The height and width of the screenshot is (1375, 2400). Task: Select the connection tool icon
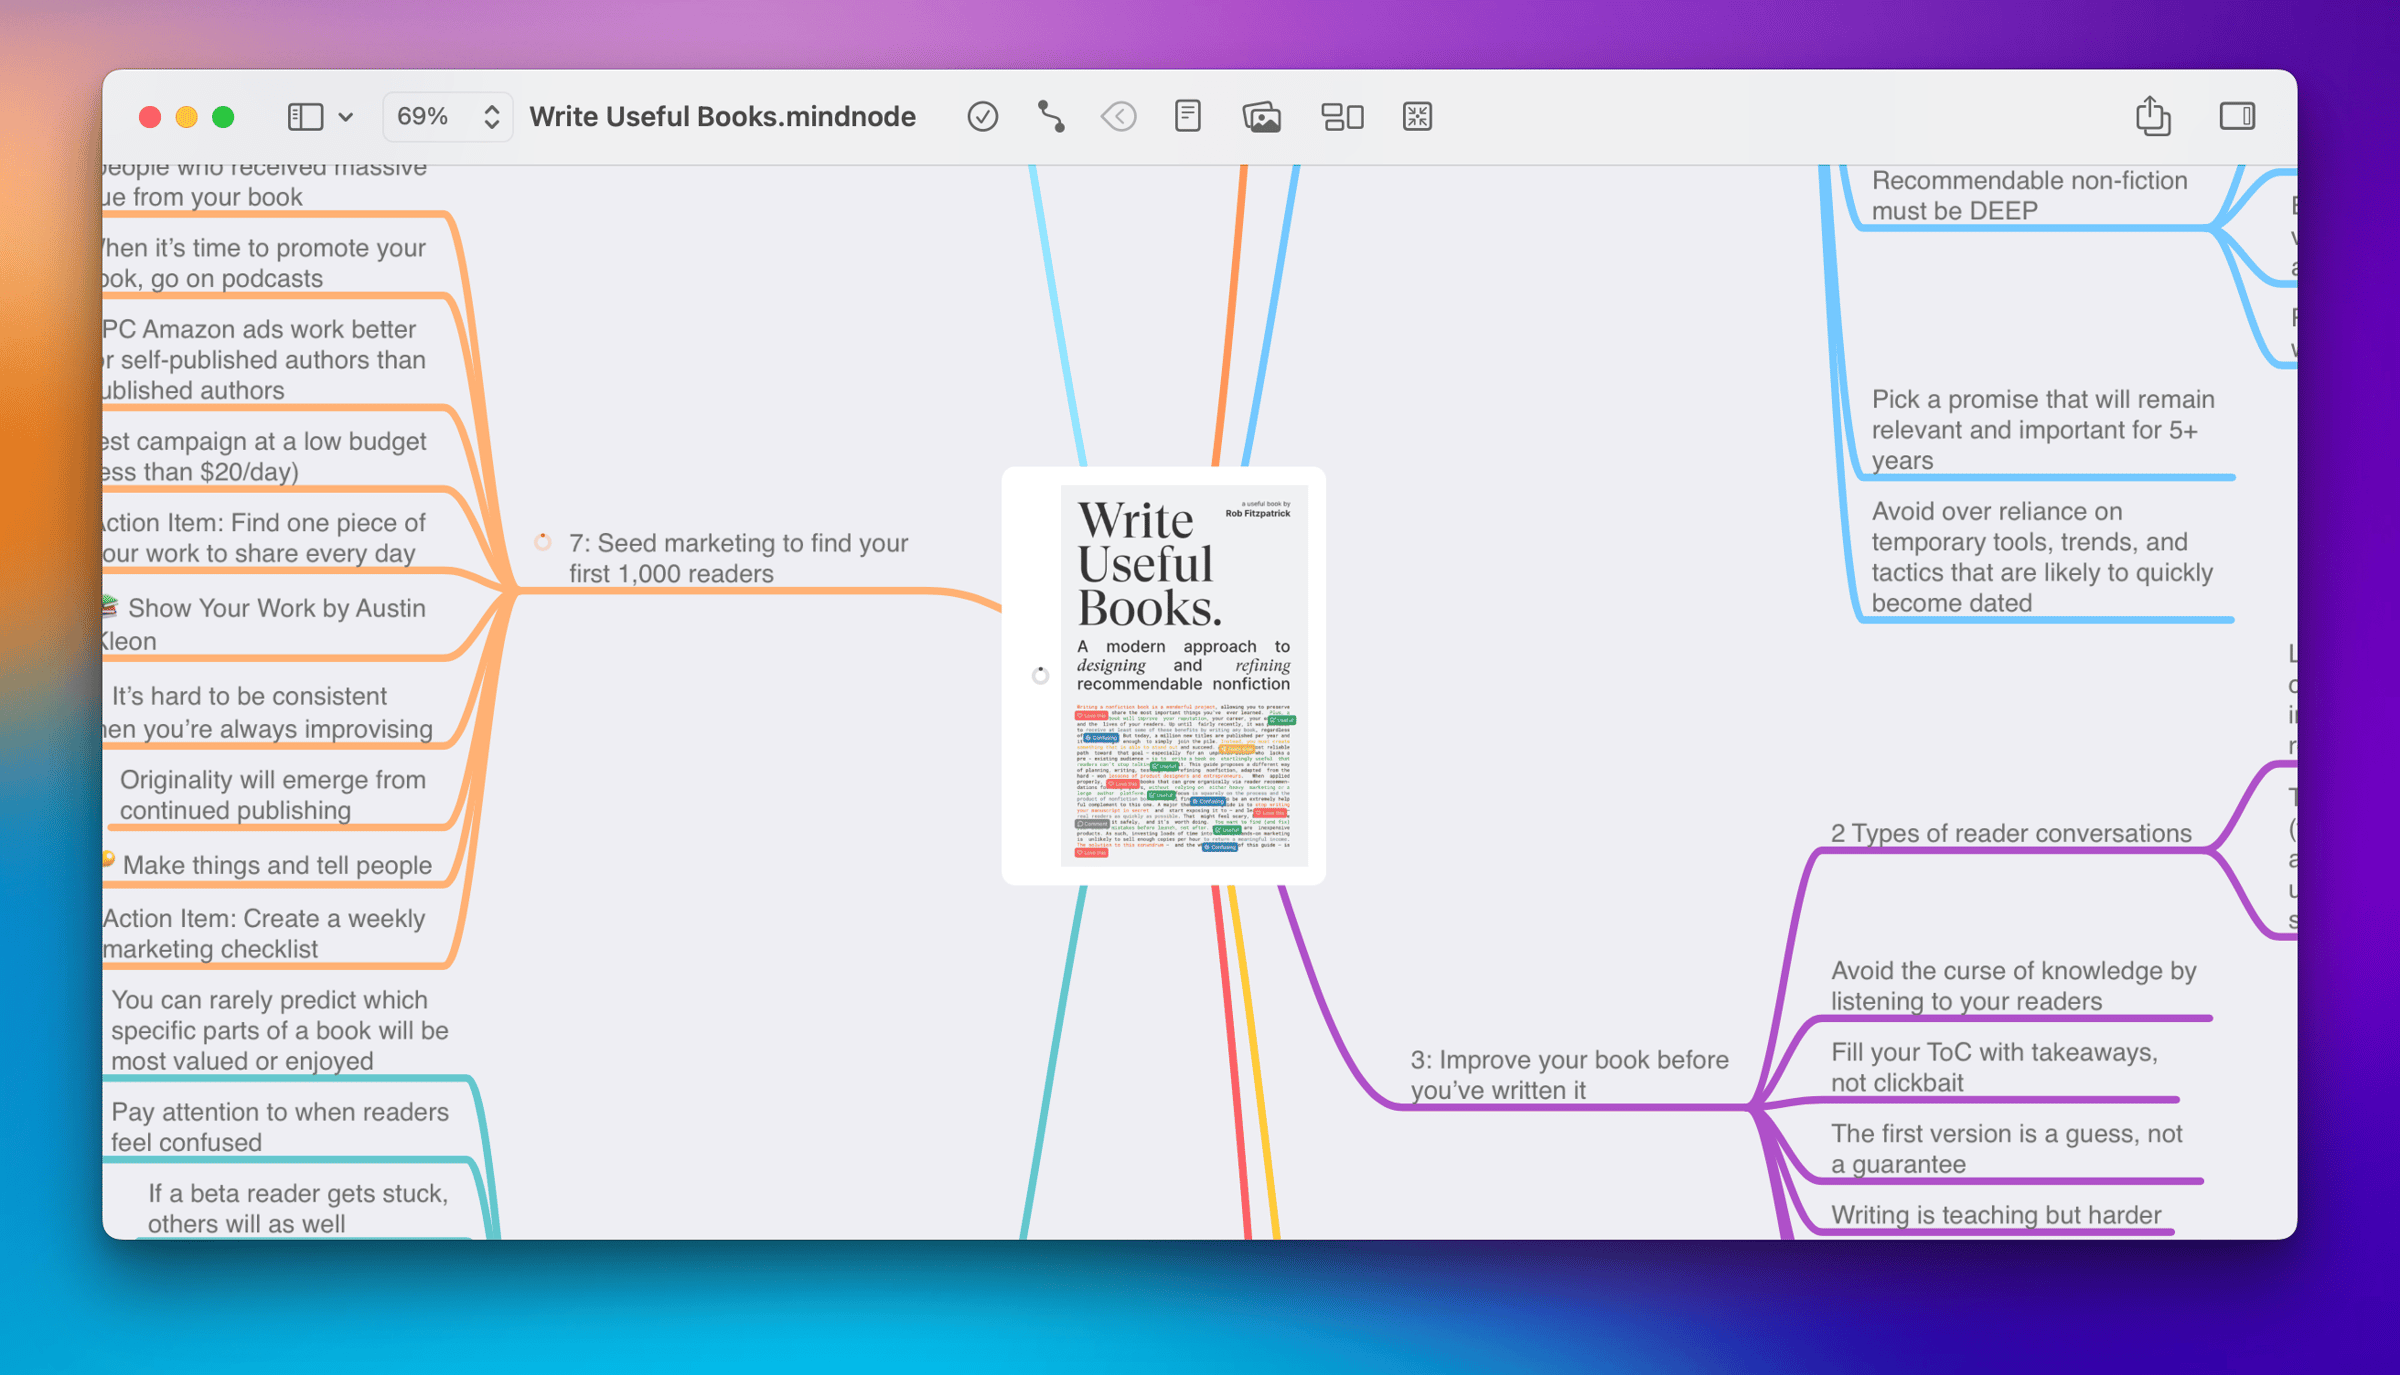pos(1051,117)
